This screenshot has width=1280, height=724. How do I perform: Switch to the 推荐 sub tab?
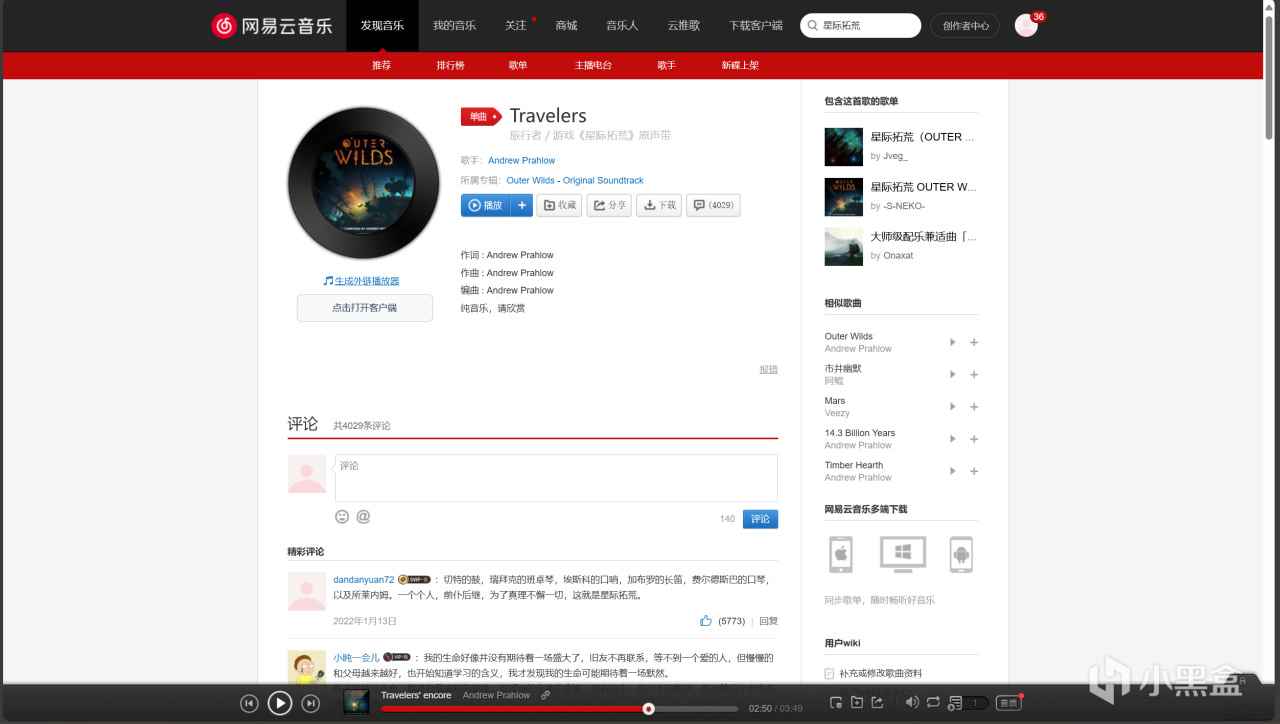point(382,65)
